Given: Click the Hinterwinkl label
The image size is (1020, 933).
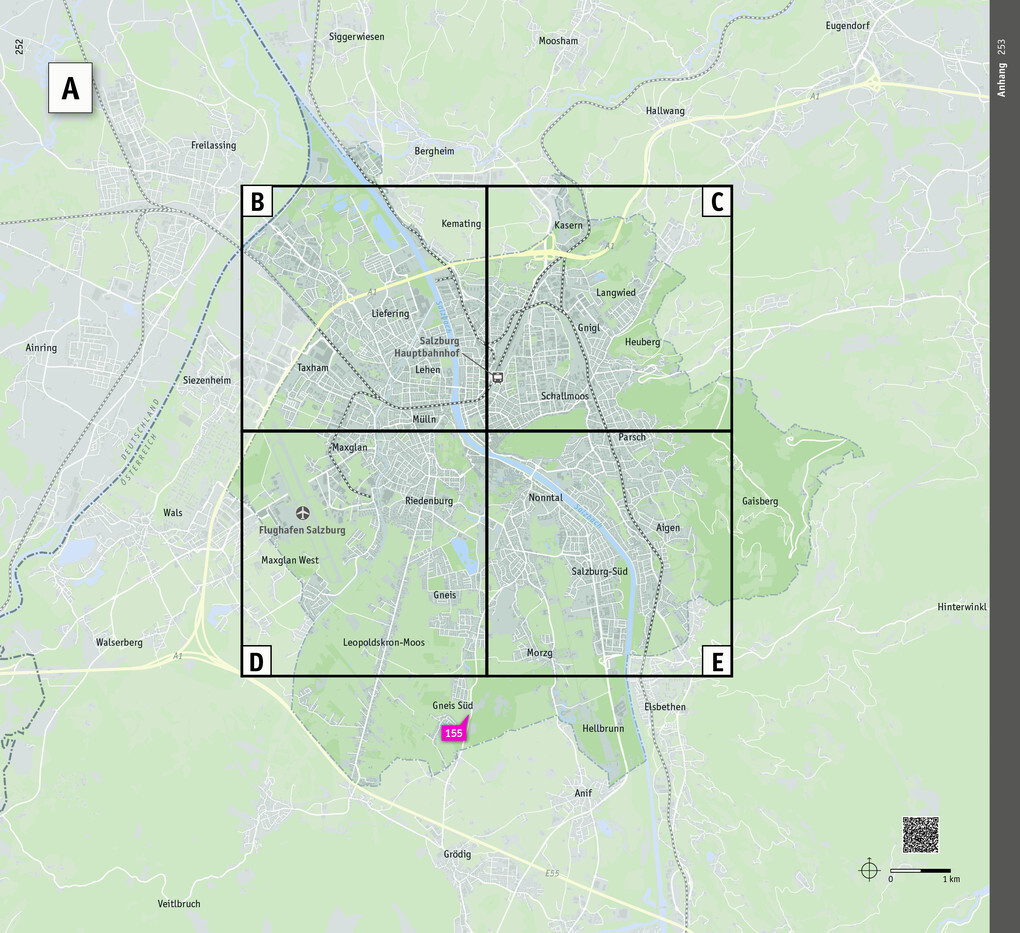Looking at the screenshot, I should 961,607.
